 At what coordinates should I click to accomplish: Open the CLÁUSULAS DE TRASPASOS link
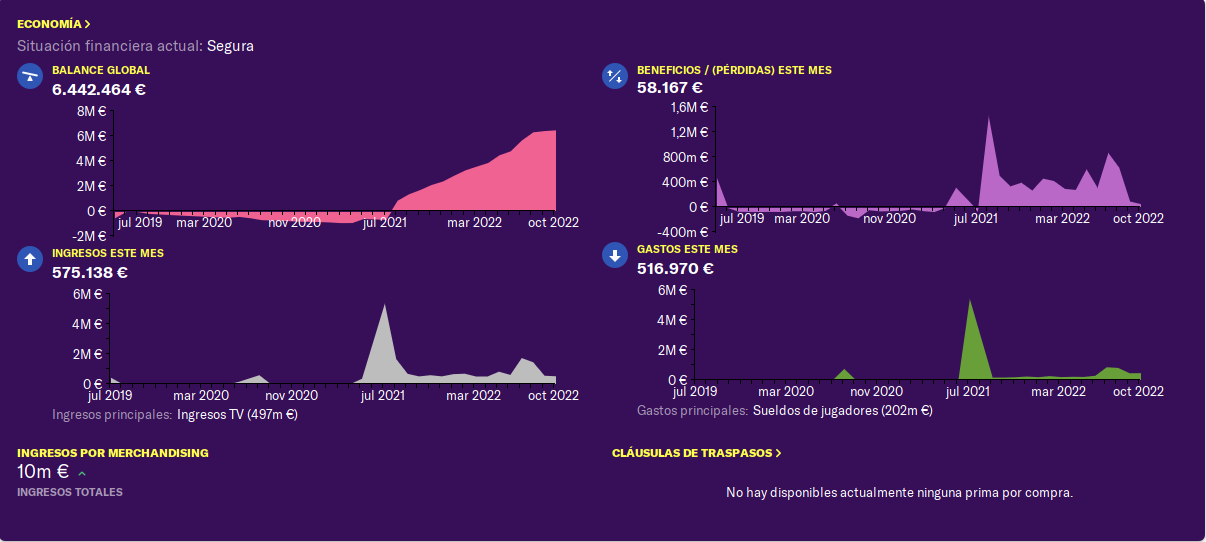pos(697,453)
